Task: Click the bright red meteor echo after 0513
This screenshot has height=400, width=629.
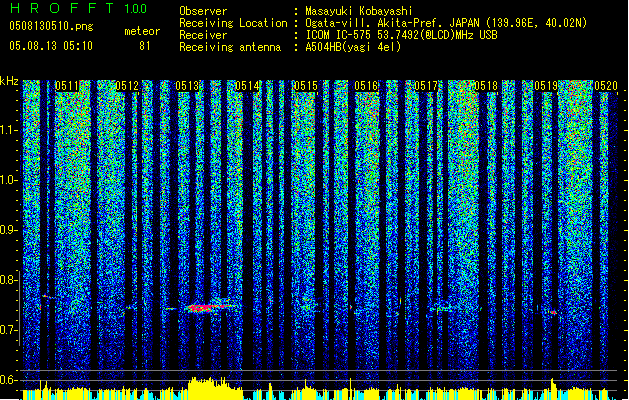Action: click(209, 308)
